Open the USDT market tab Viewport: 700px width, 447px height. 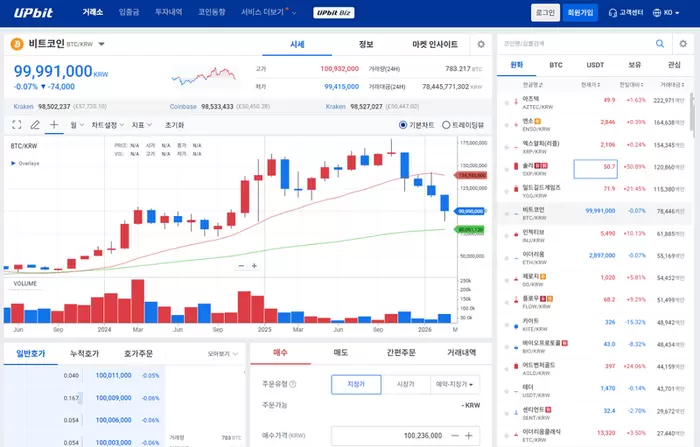(595, 64)
